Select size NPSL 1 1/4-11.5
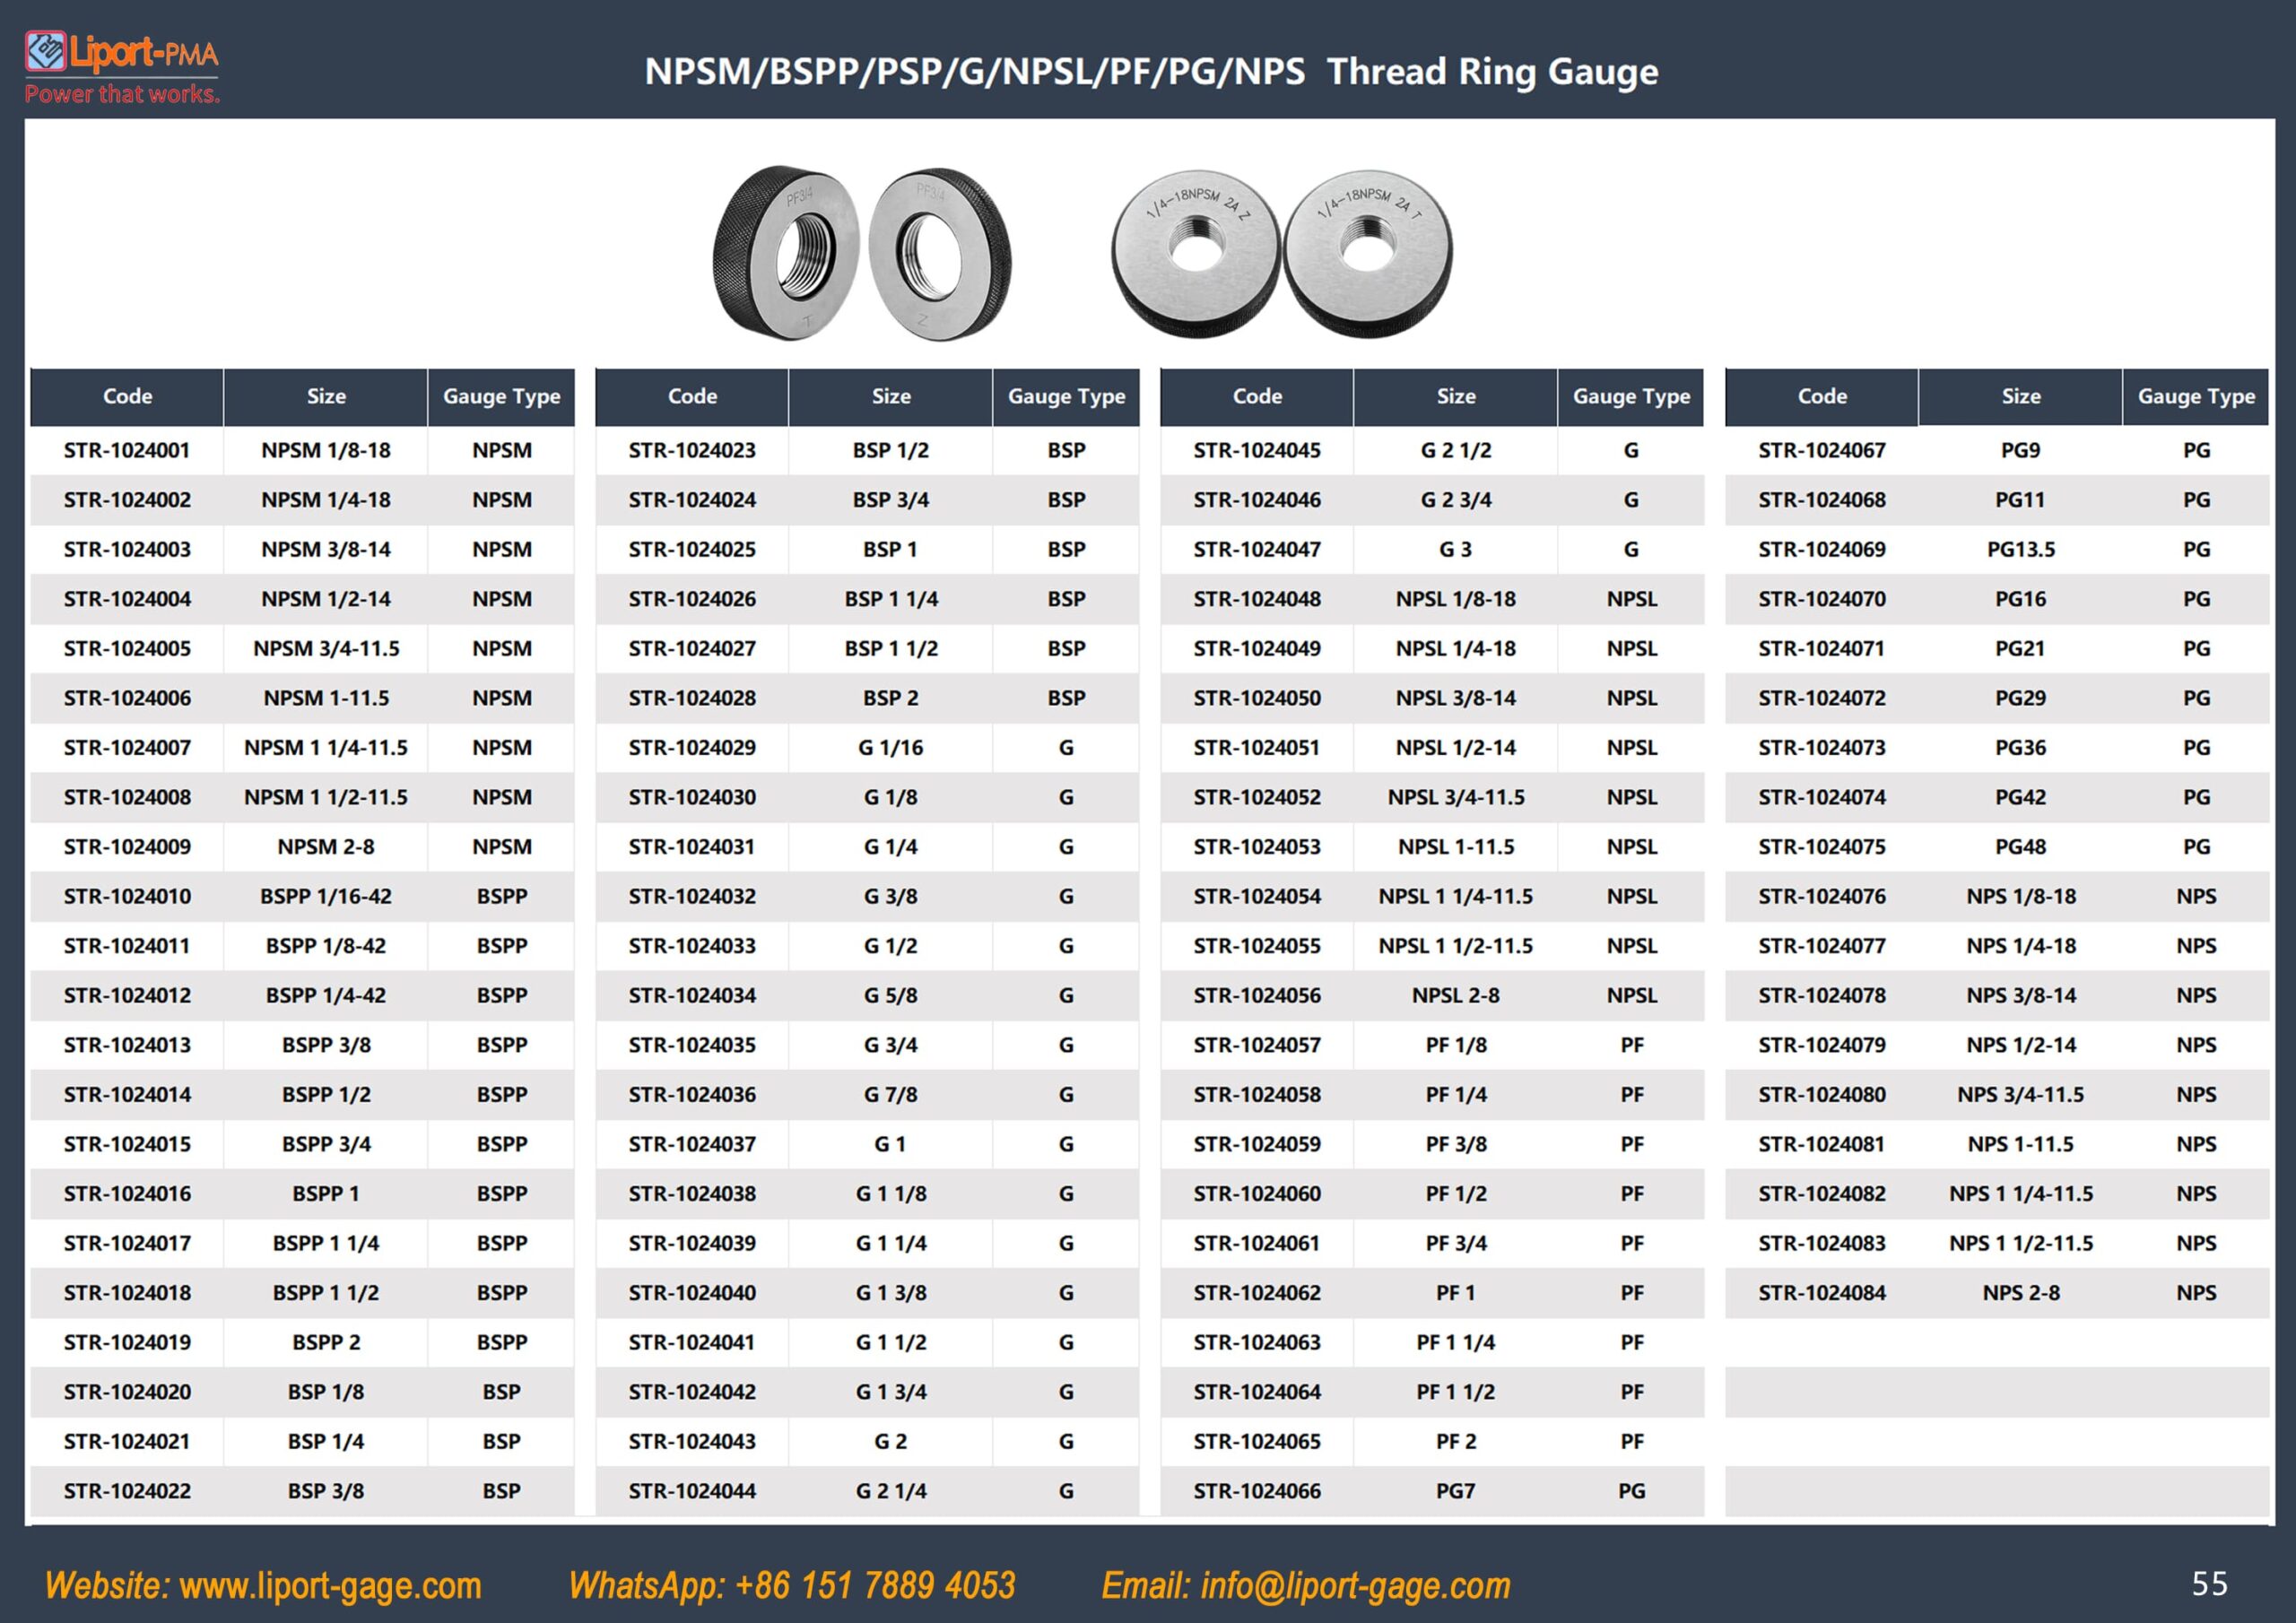Viewport: 2296px width, 1623px height. [1456, 896]
